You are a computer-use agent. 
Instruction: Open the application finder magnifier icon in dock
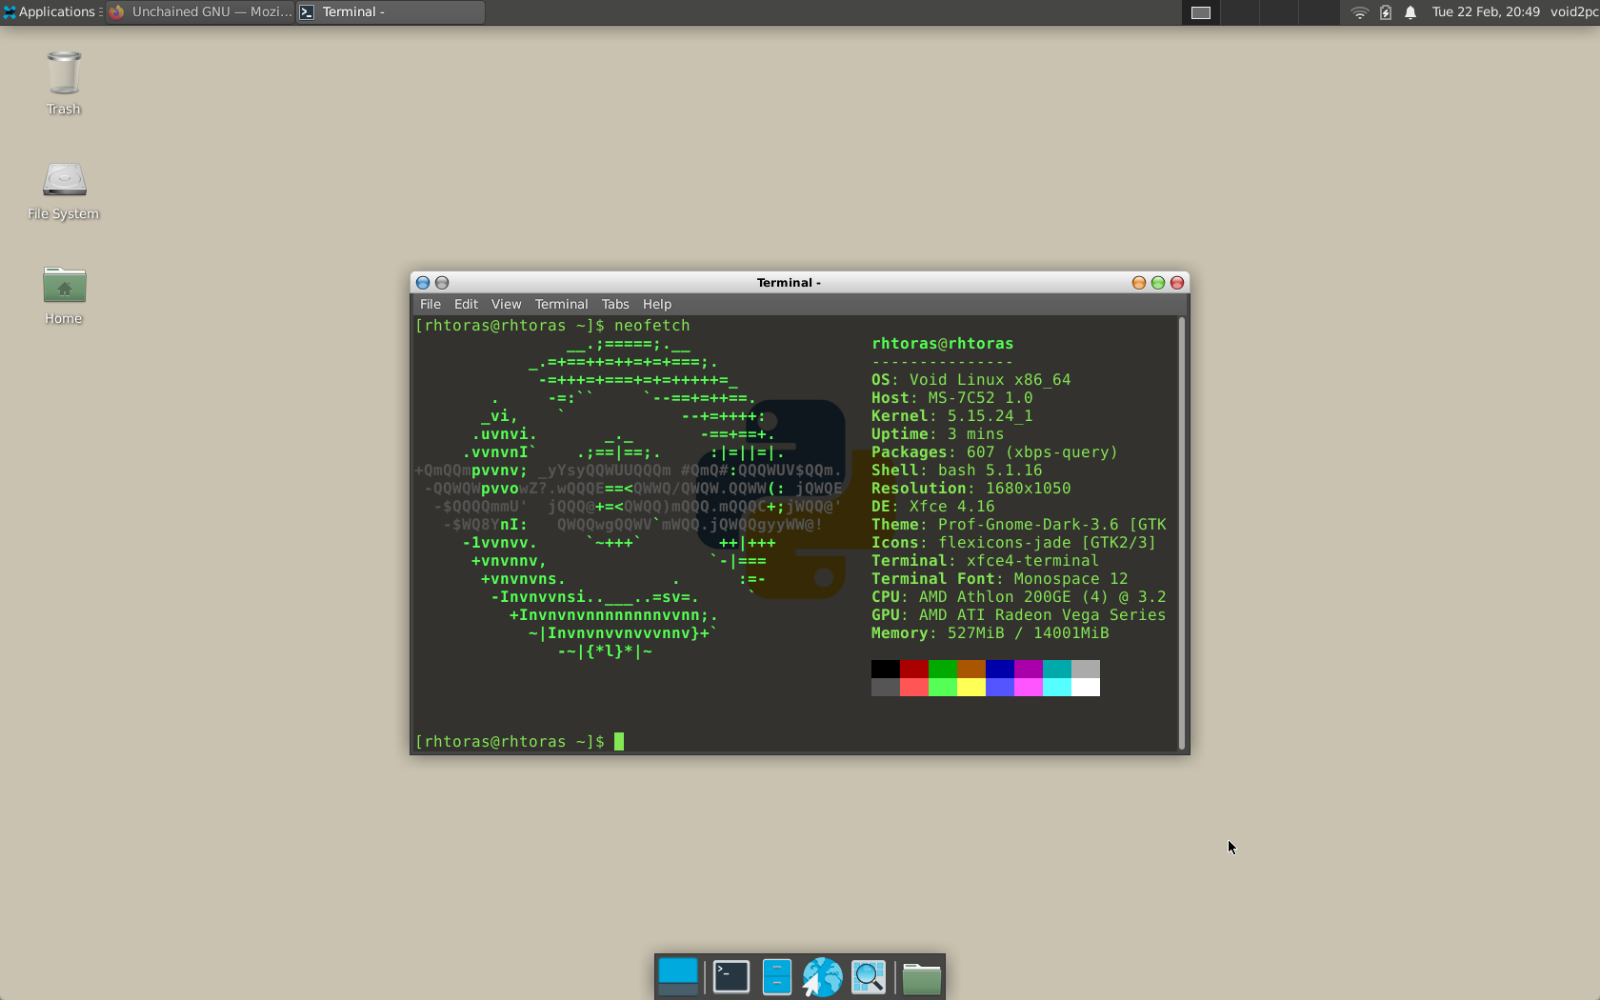coord(868,977)
